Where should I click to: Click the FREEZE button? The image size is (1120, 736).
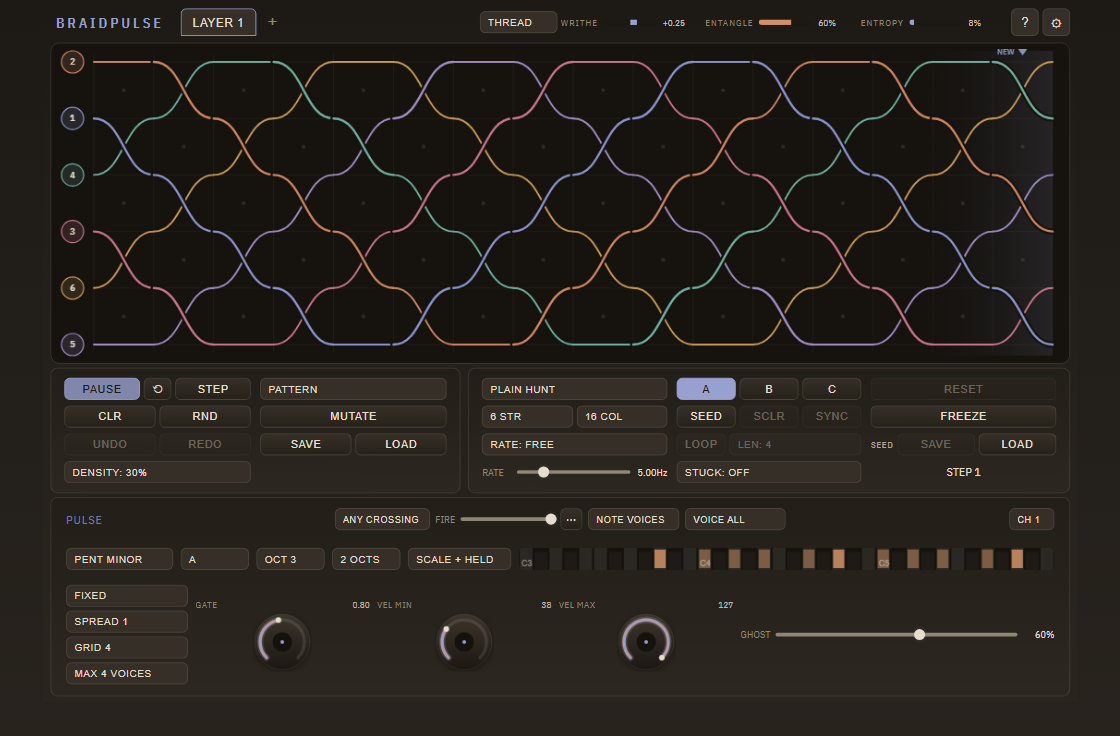click(963, 416)
